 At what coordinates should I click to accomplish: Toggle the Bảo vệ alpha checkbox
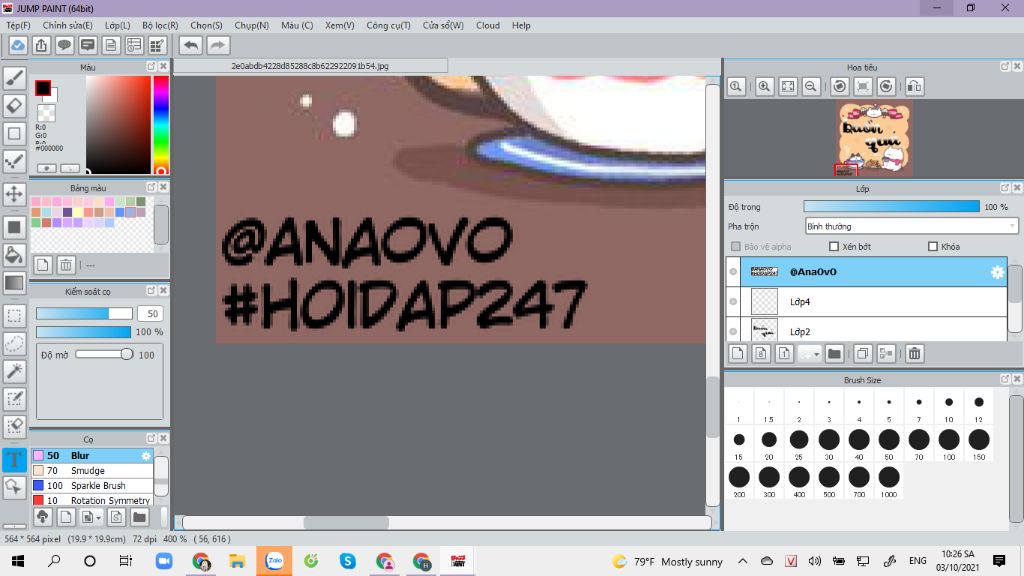[736, 246]
